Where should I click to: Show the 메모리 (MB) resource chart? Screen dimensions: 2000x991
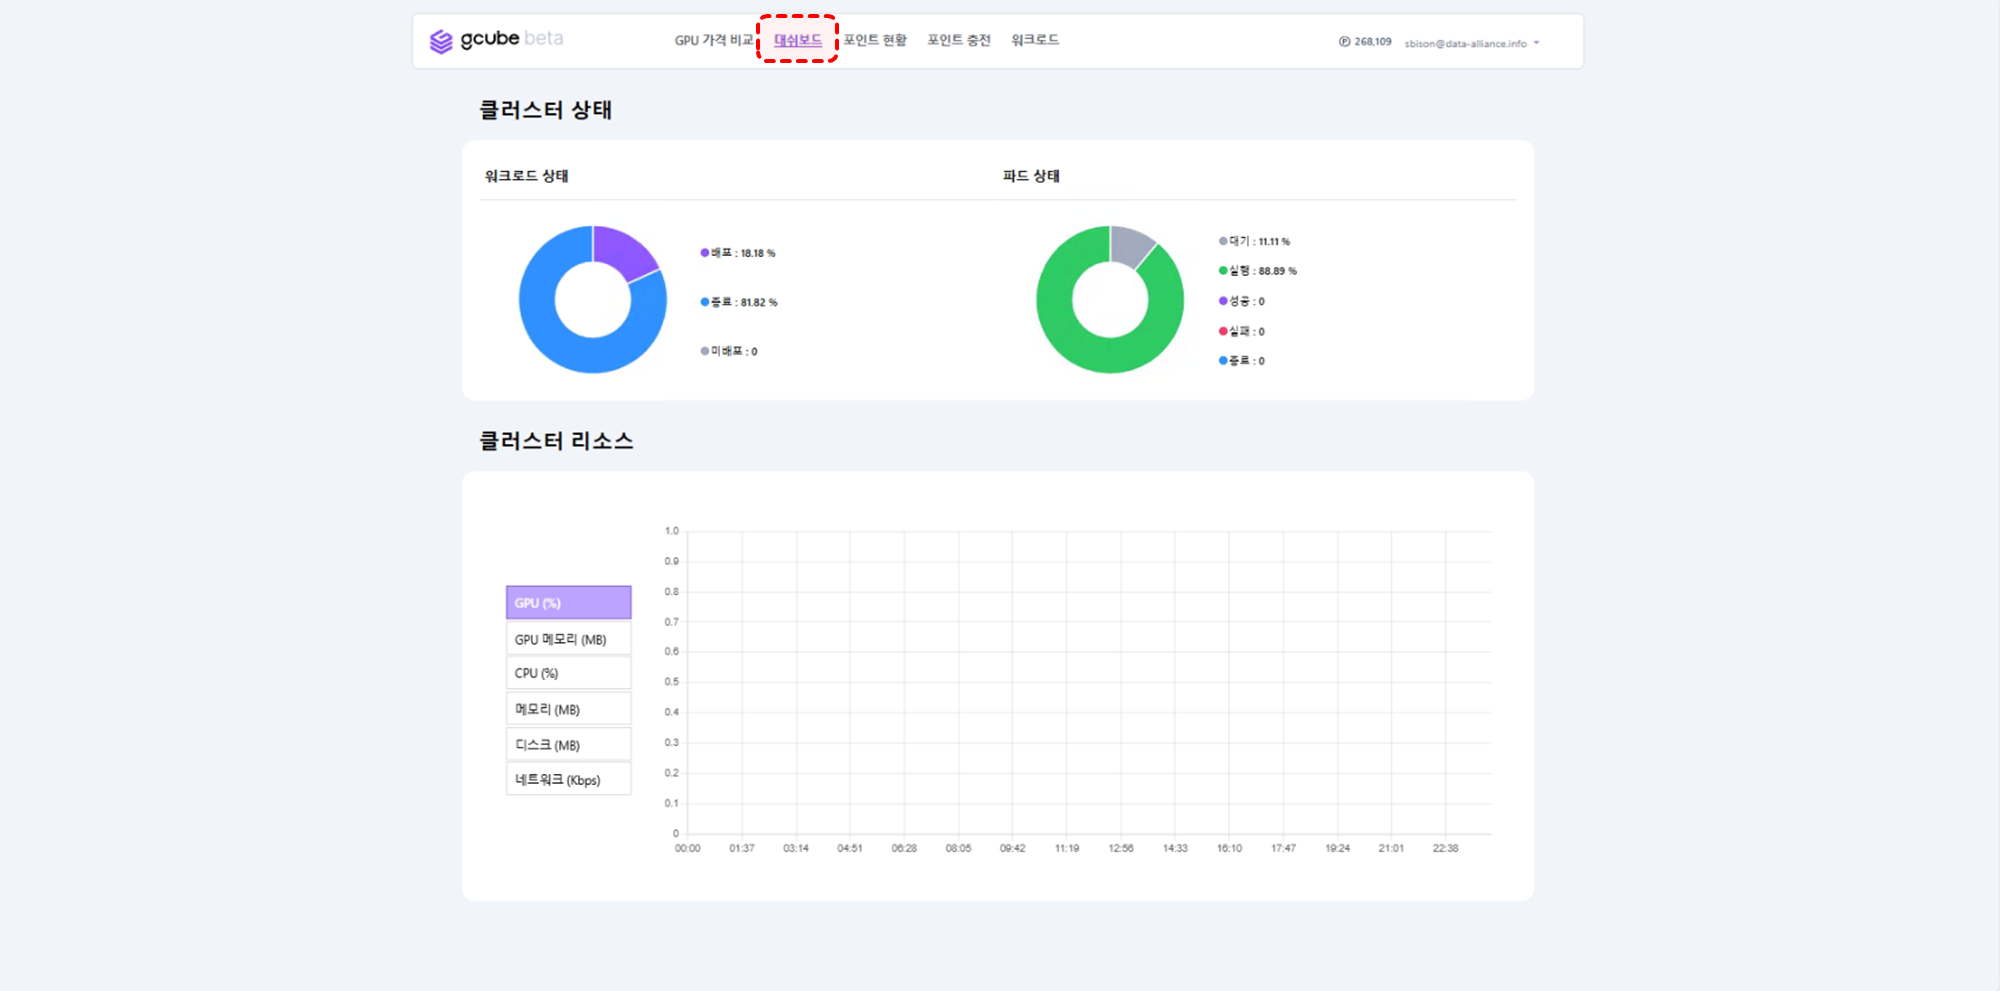coord(568,709)
